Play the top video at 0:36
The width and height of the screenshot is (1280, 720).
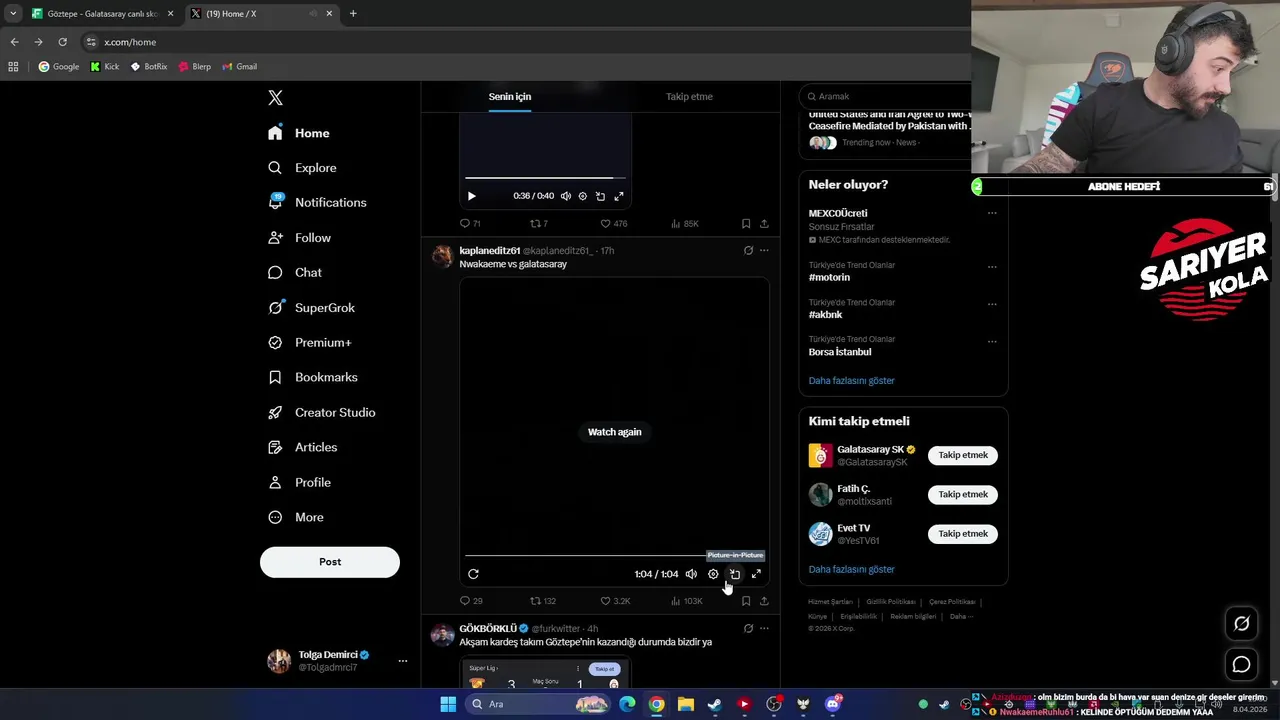[472, 196]
